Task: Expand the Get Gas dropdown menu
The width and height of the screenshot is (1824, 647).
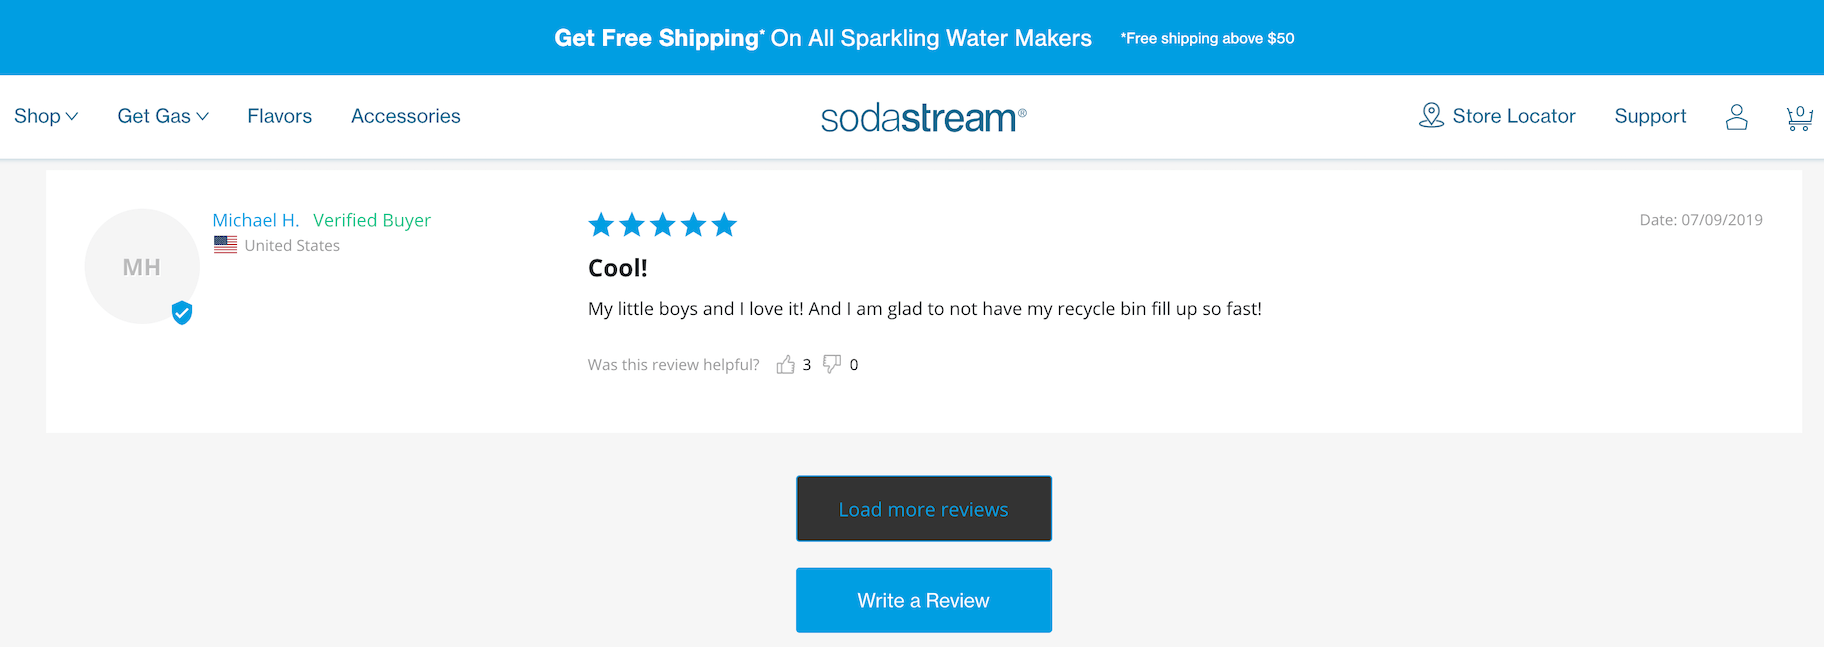Action: coord(163,116)
